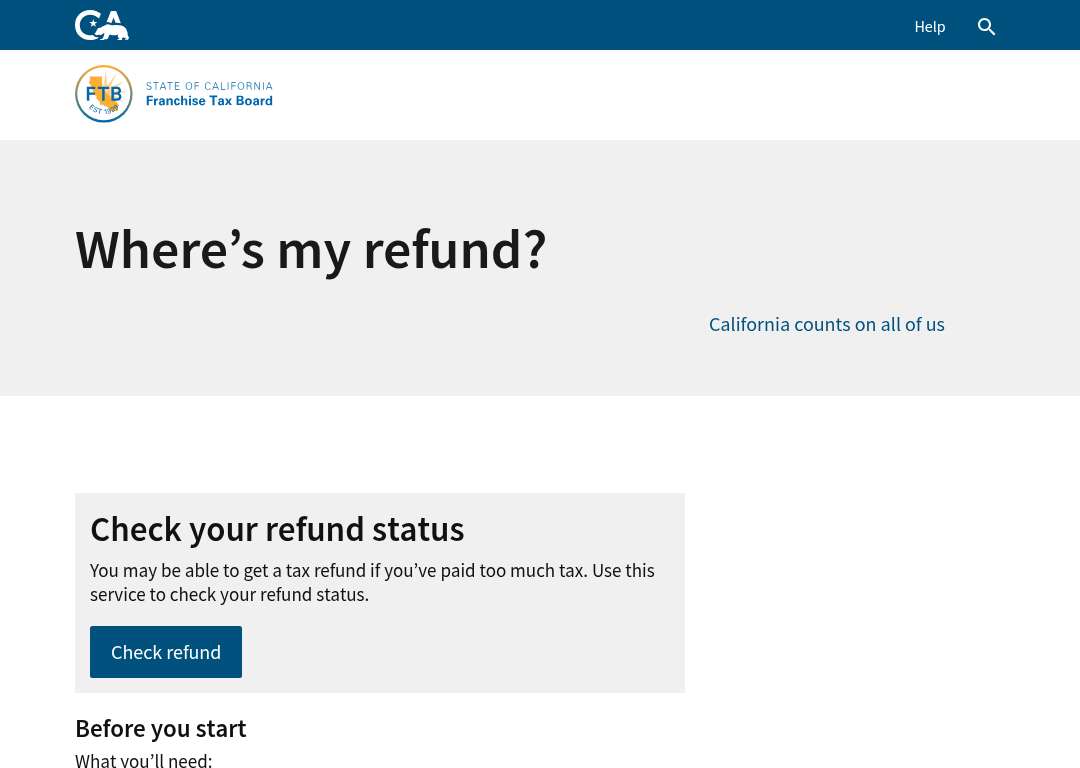1080x768 pixels.
Task: Click the line 'service to check your refund status'
Action: pos(229,594)
